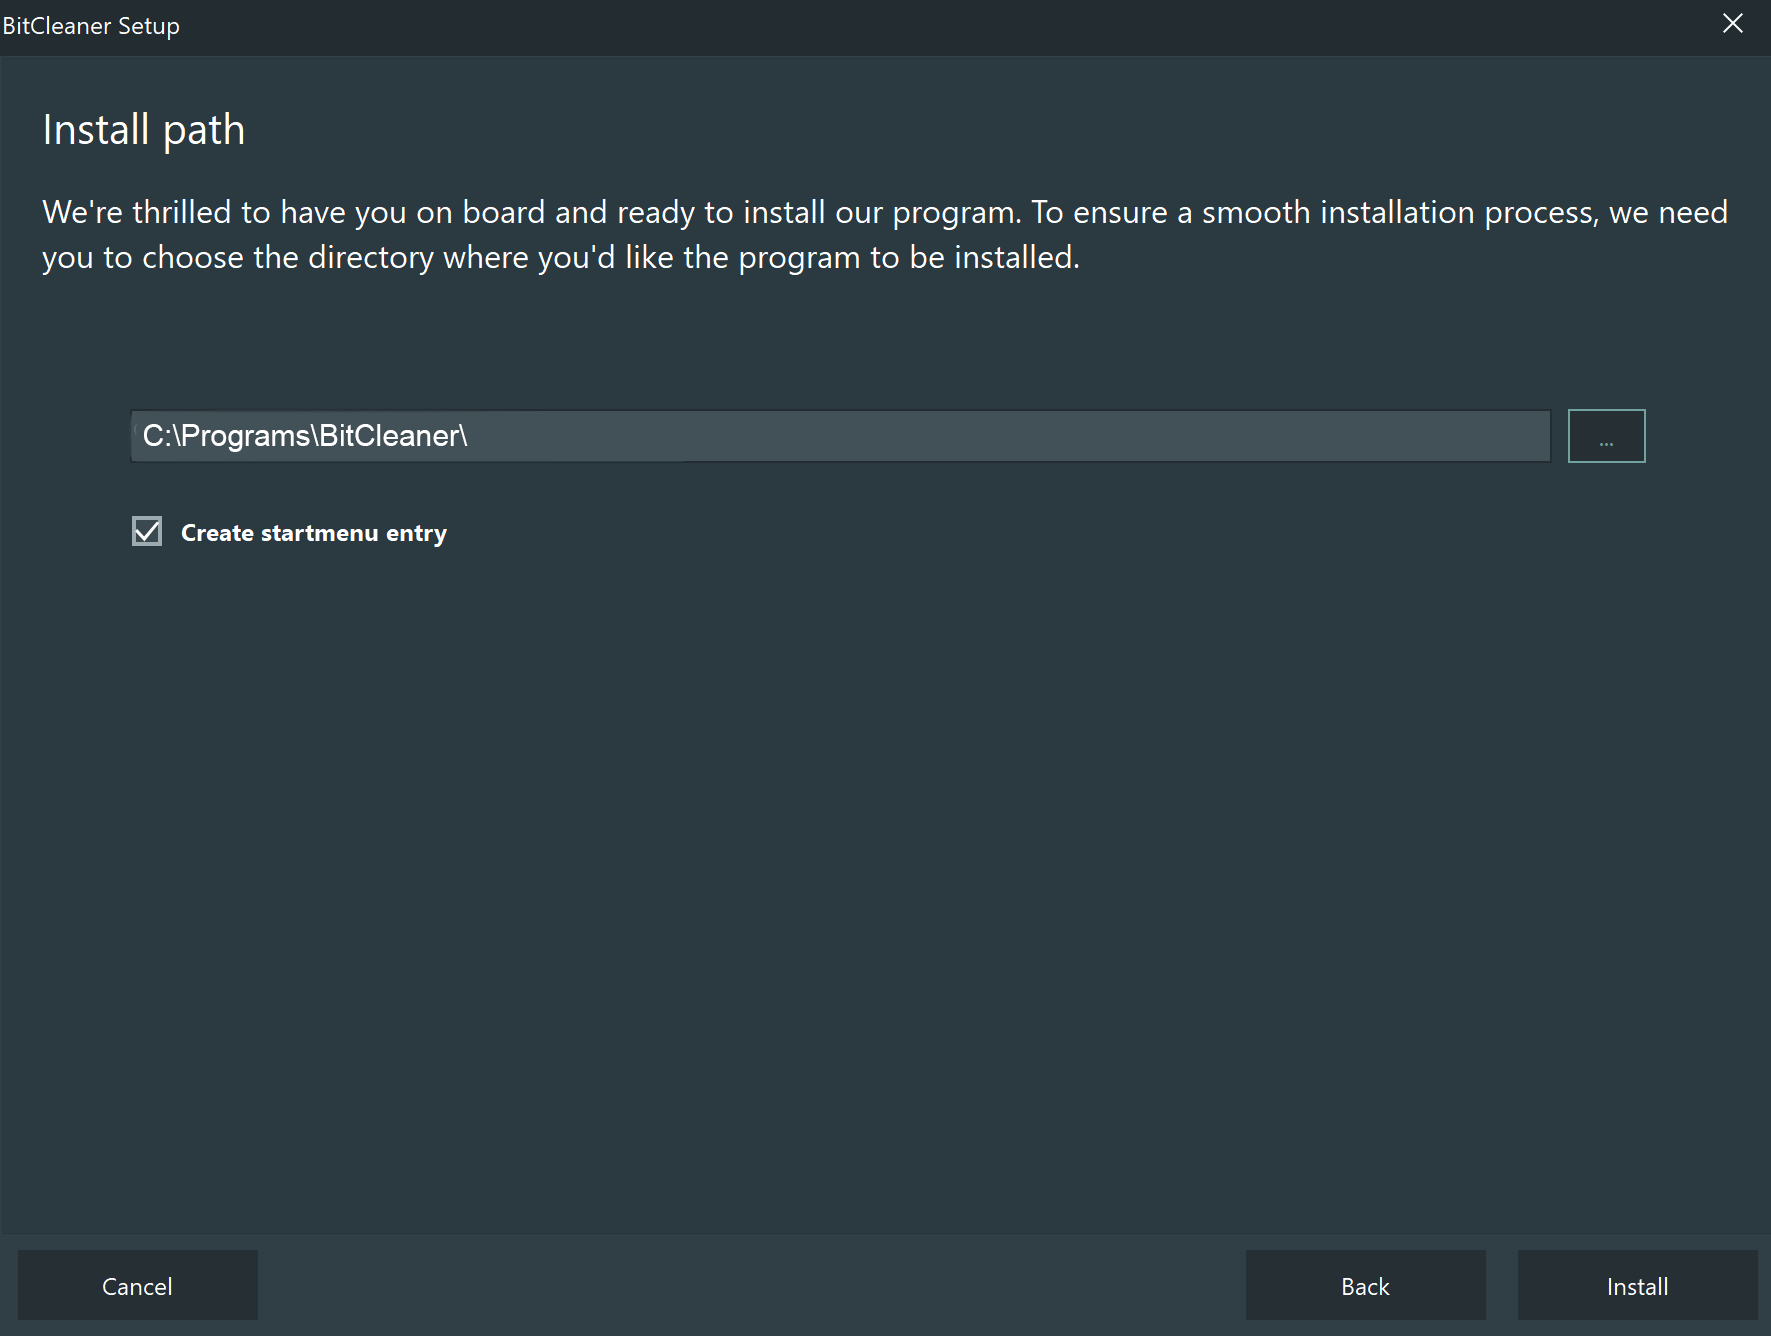The image size is (1771, 1336).
Task: Click the install path text field
Action: [x=840, y=436]
